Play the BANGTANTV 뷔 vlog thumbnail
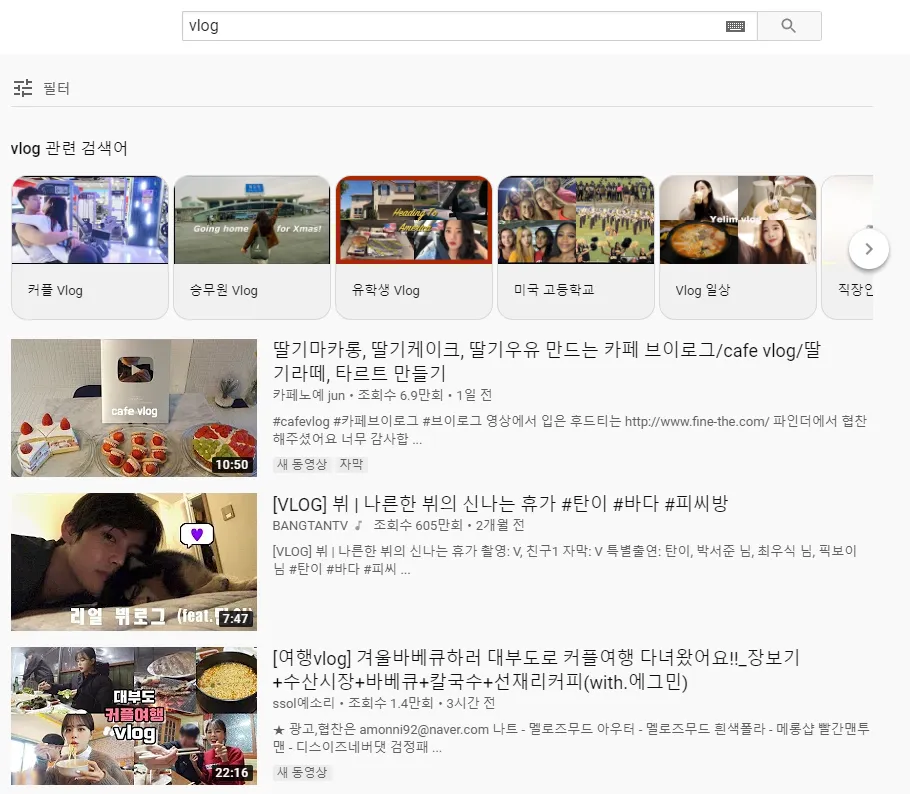The image size is (910, 794). pos(134,562)
